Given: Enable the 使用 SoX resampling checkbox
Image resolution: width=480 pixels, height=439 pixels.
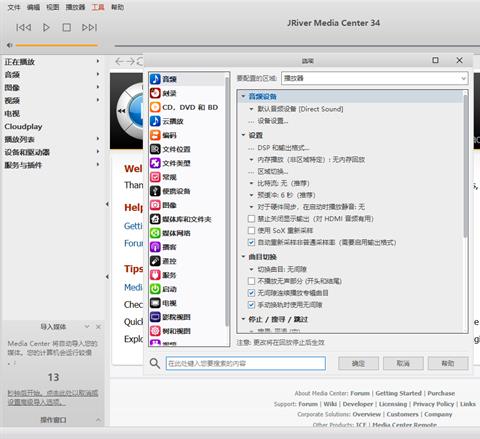Looking at the screenshot, I should point(252,230).
